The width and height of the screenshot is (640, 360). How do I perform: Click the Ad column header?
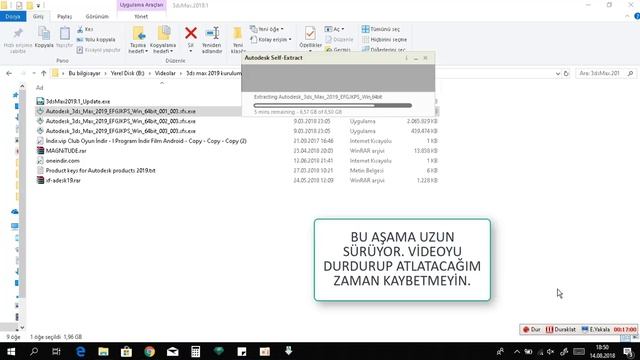pyautogui.click(x=40, y=88)
